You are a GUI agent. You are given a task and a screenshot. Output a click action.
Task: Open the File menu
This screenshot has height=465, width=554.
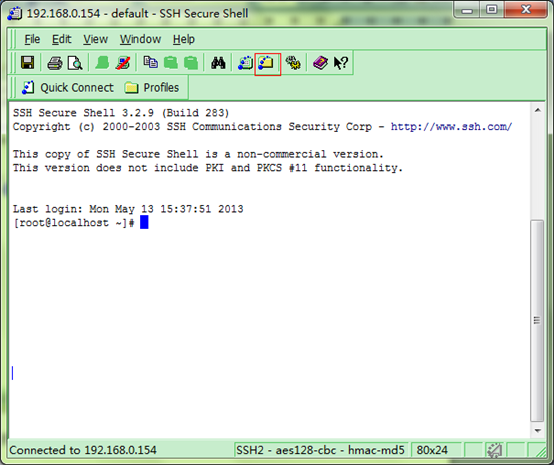[32, 39]
